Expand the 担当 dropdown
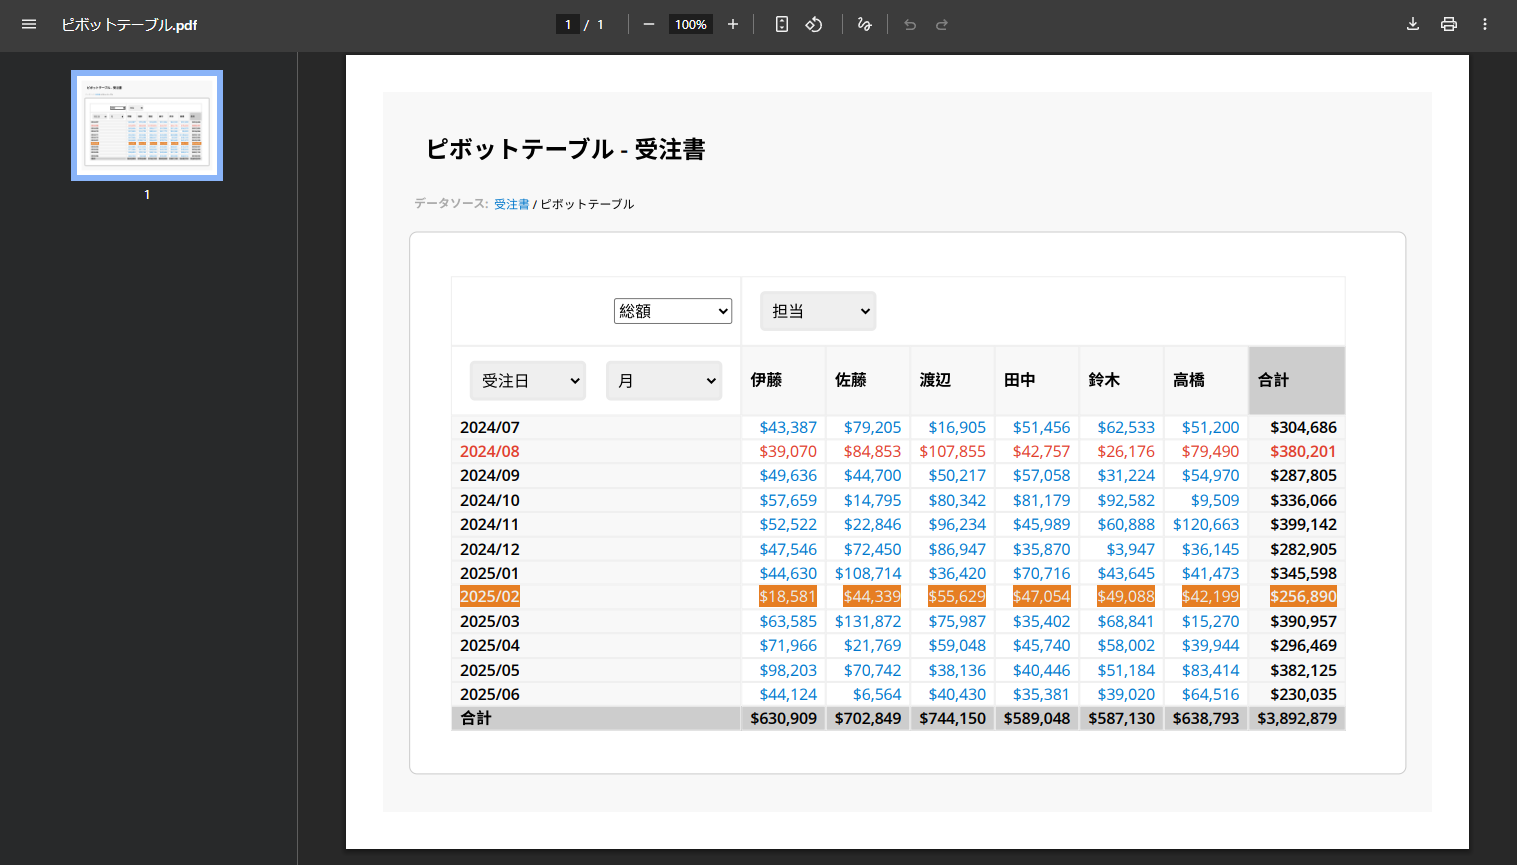 point(818,311)
